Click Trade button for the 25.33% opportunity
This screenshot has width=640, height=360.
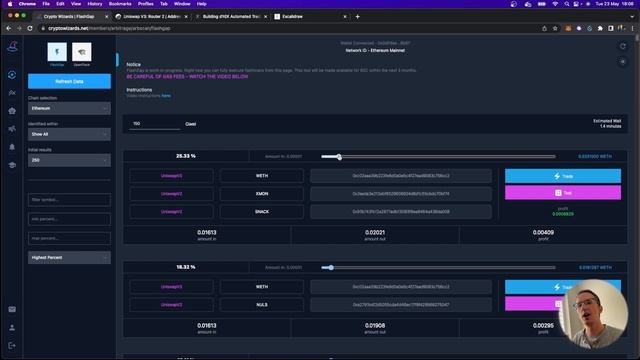click(563, 176)
